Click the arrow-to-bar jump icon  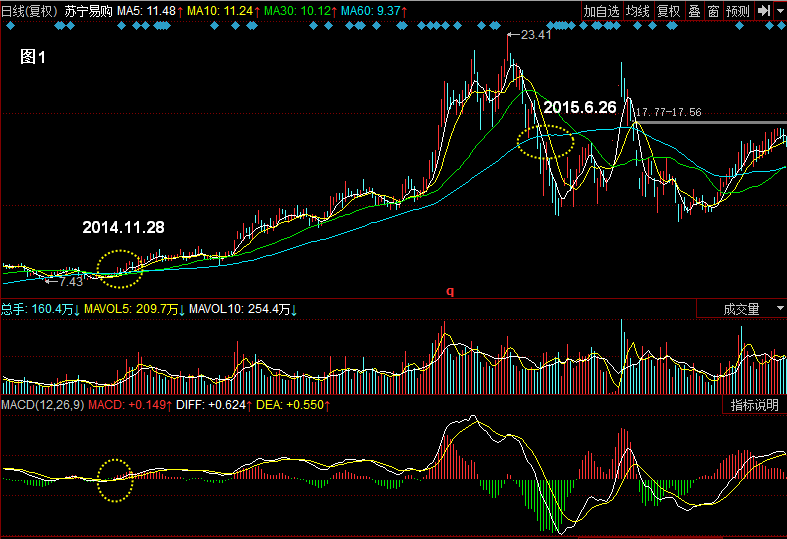(x=763, y=10)
